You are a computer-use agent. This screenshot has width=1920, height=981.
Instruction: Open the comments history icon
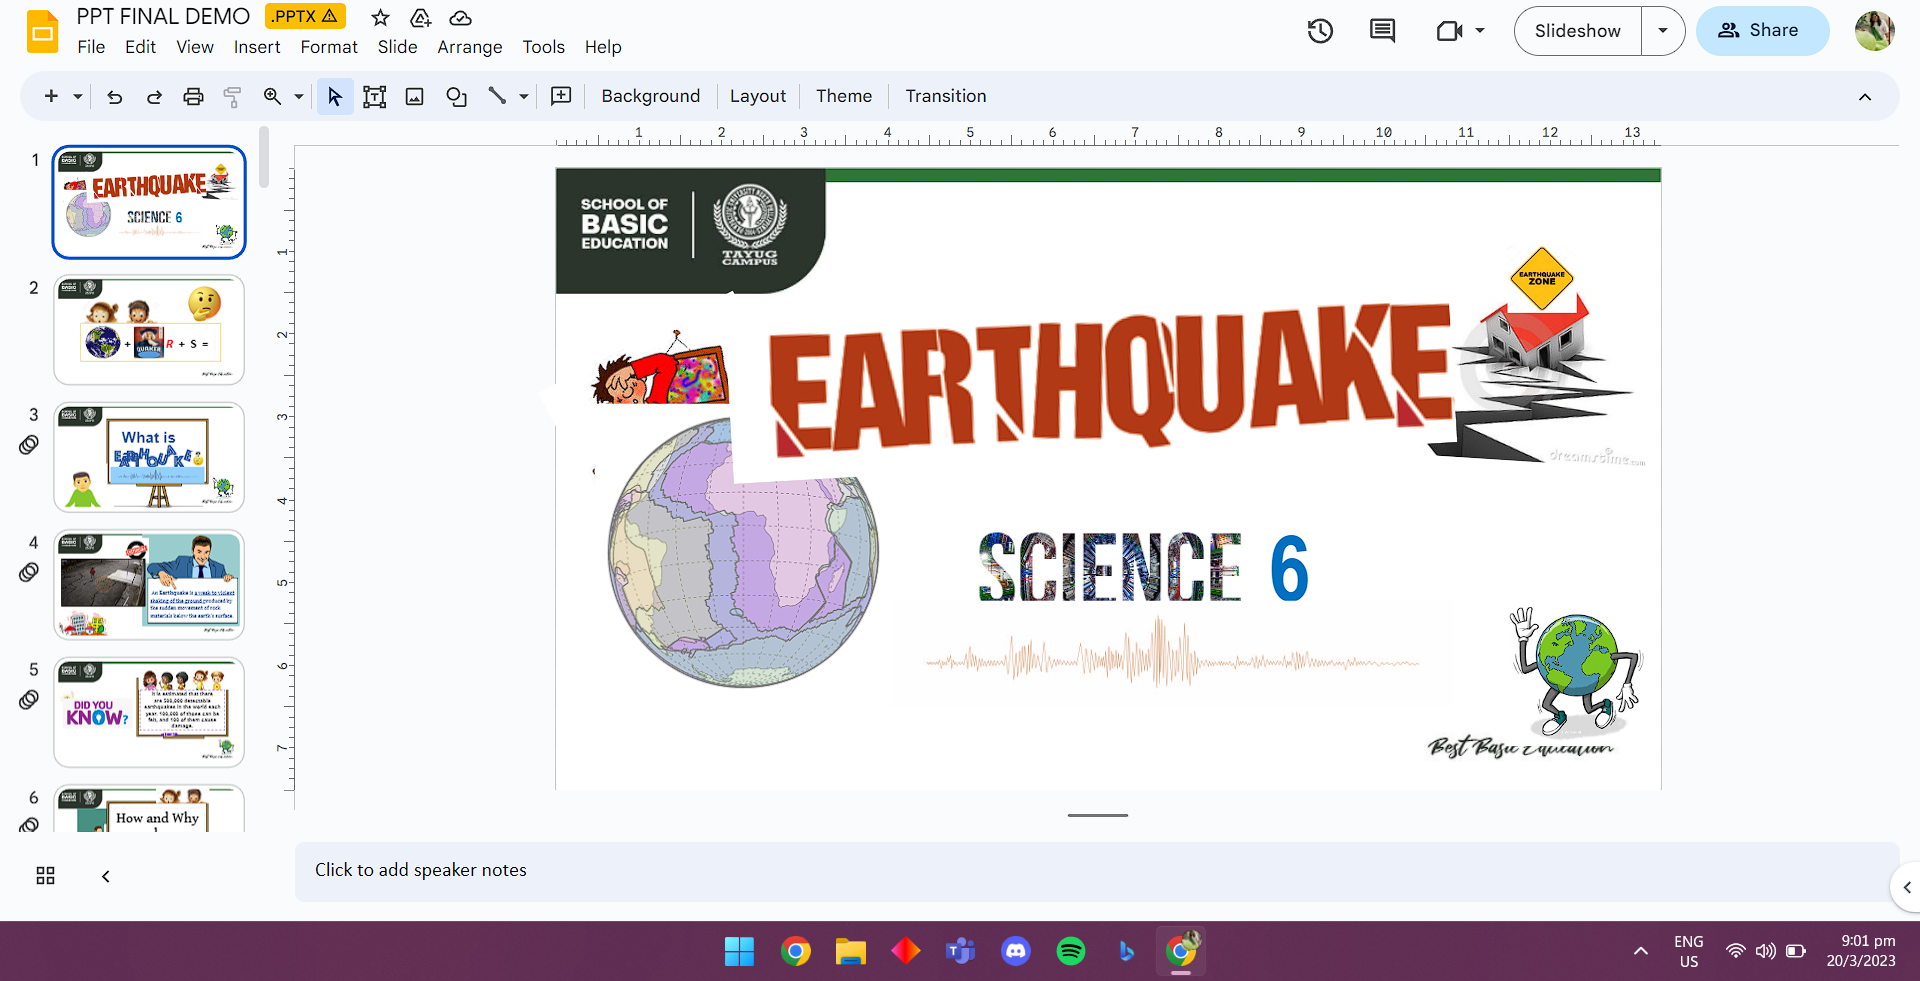[1382, 31]
